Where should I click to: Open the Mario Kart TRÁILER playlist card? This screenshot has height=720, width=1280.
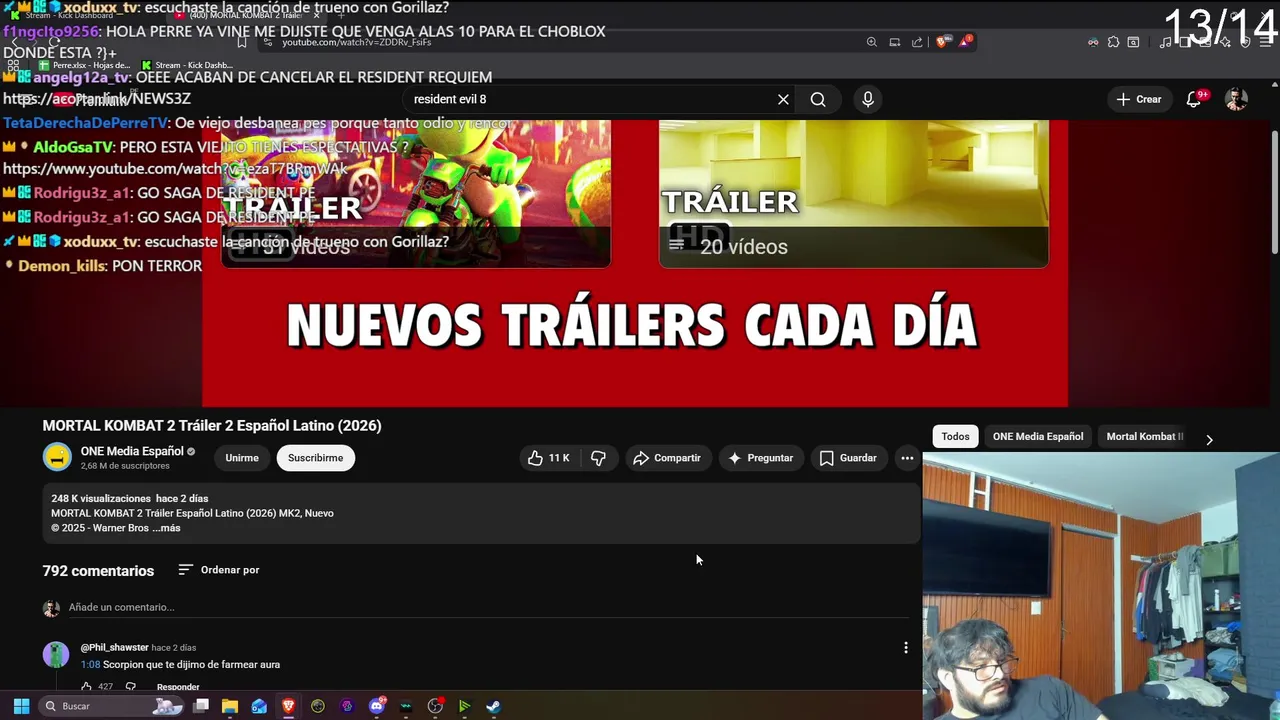[x=415, y=194]
